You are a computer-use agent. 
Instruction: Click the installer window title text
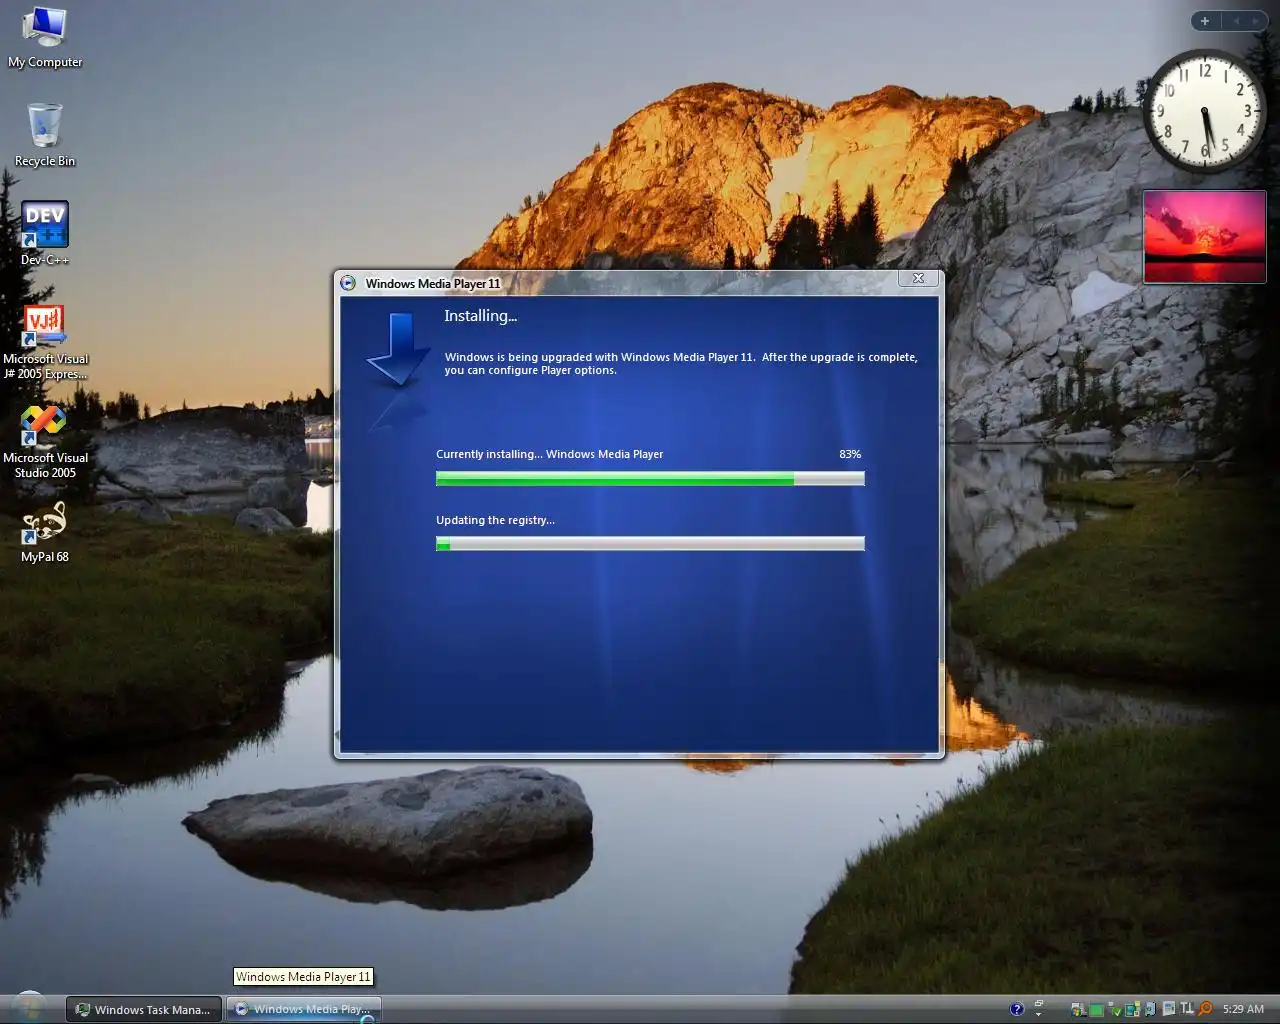(433, 284)
